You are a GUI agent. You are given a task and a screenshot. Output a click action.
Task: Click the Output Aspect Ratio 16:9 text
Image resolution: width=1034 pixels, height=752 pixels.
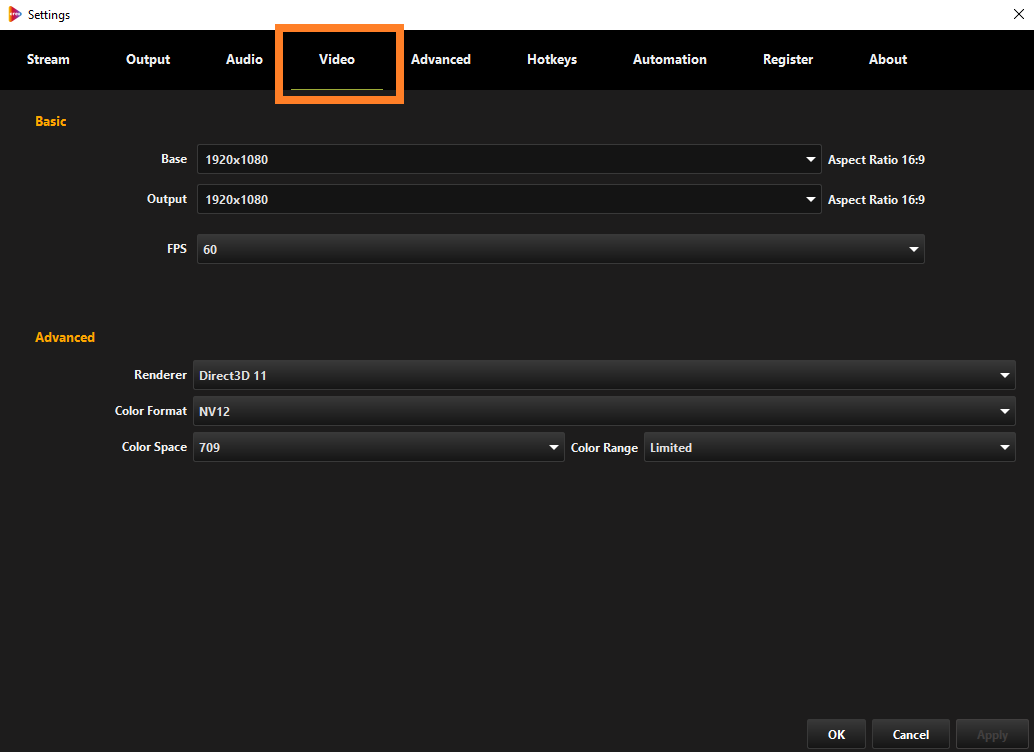coord(876,200)
